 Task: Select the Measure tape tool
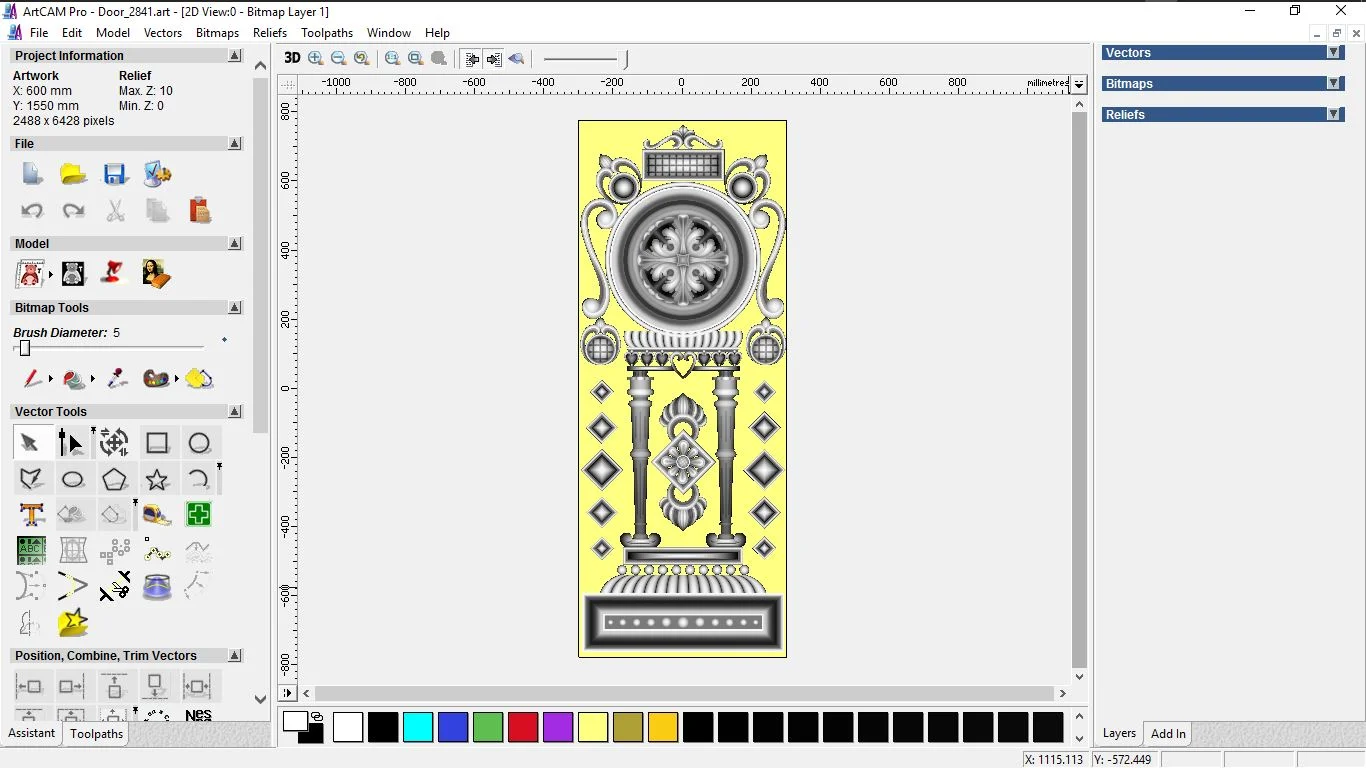point(157,515)
